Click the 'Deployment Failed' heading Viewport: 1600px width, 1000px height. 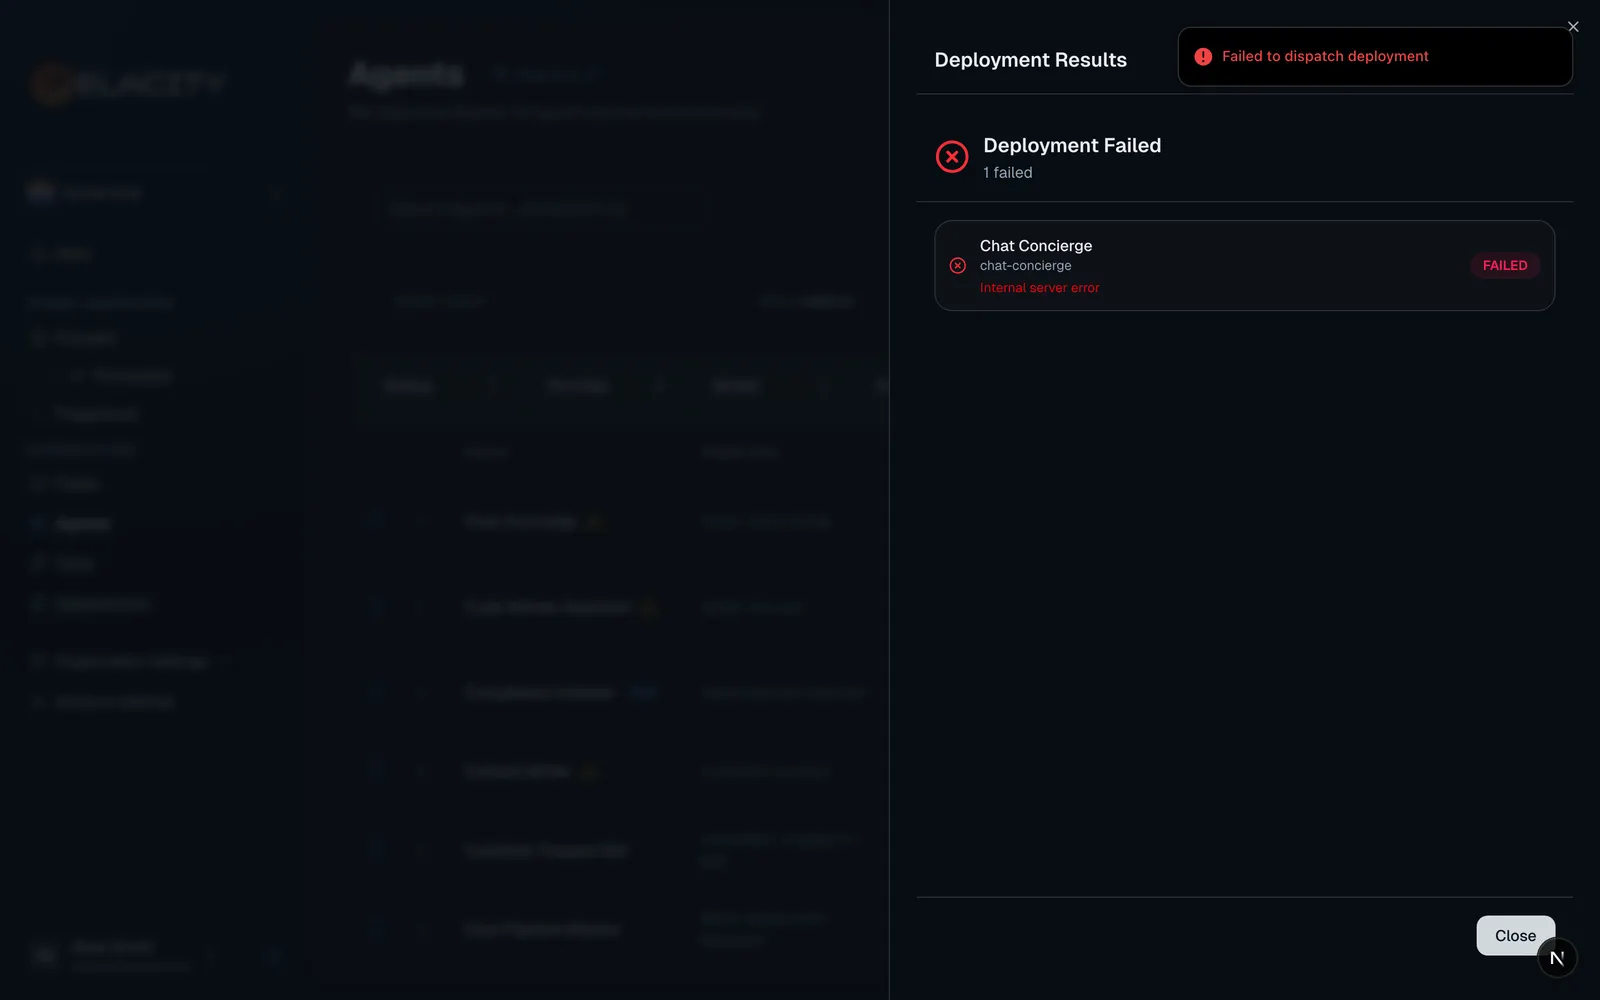pos(1072,145)
